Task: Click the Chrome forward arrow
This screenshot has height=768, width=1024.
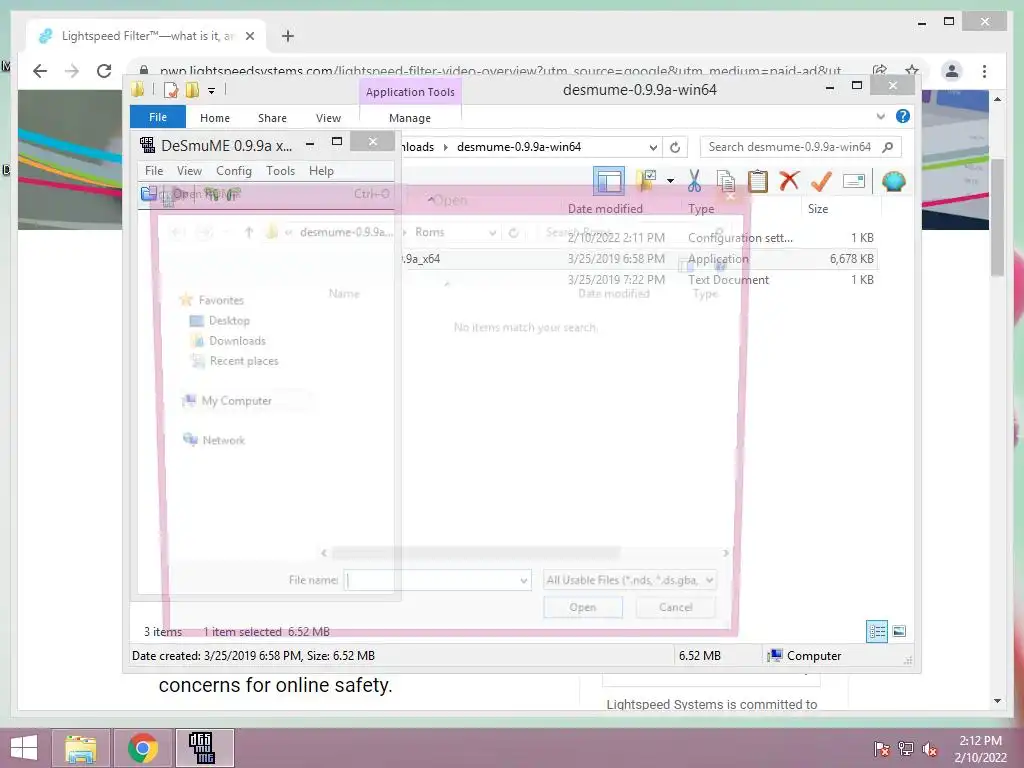Action: point(72,71)
